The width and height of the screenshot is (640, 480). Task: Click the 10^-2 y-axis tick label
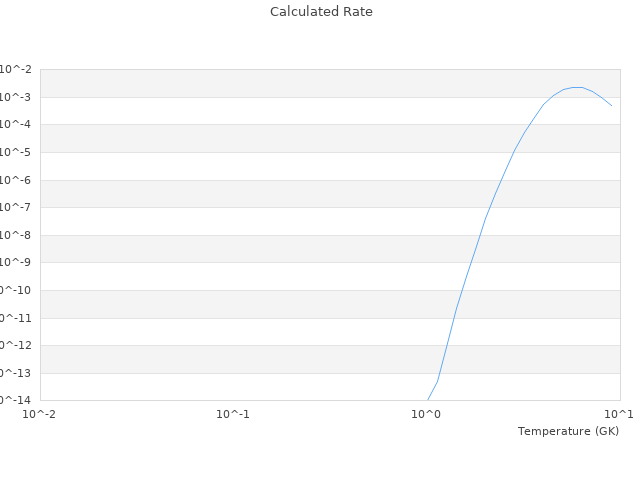click(16, 70)
